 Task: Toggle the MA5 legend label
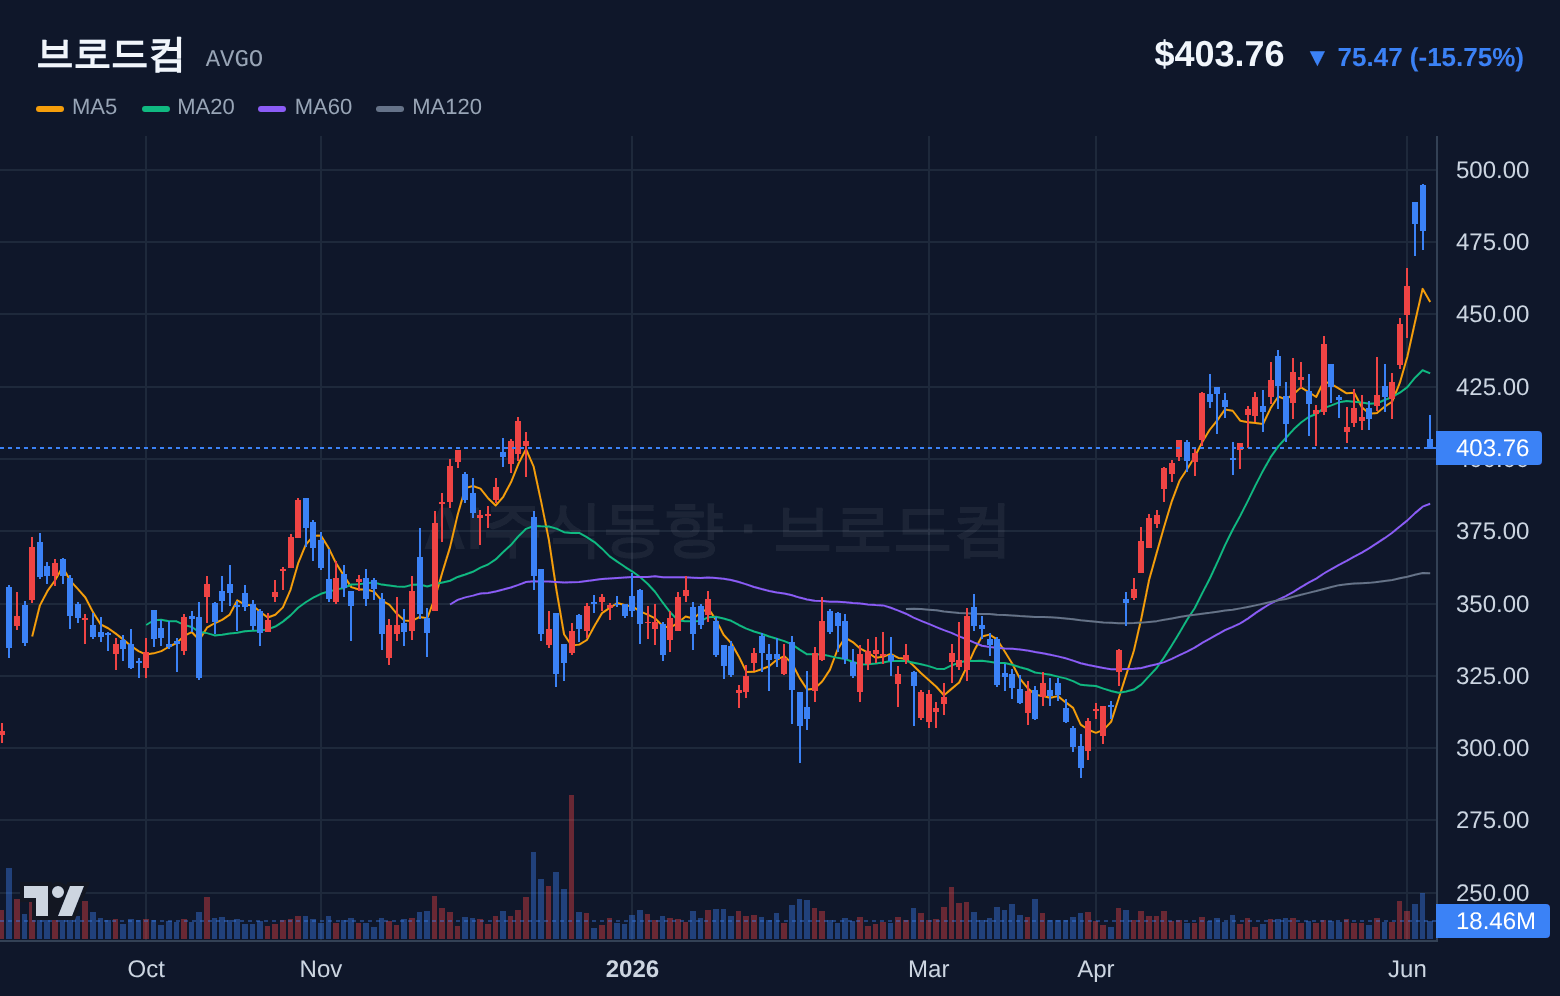(94, 107)
